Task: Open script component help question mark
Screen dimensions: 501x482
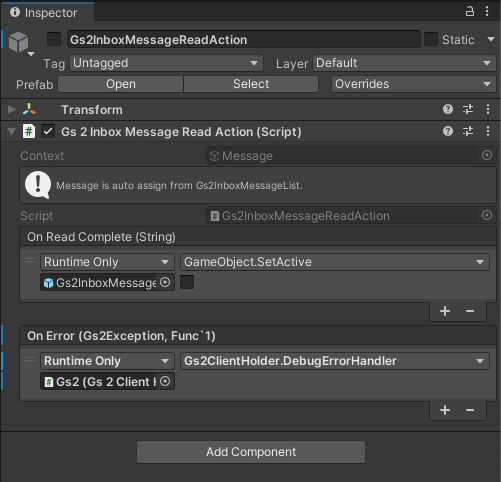Action: click(448, 131)
